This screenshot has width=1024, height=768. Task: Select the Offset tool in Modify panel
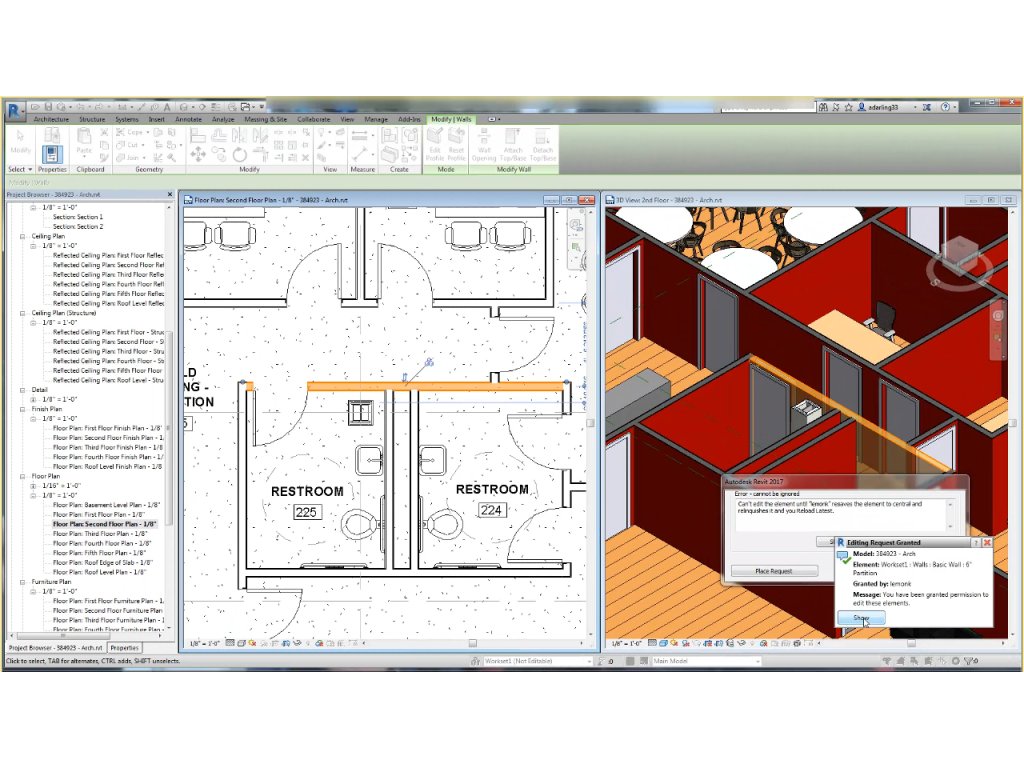(x=219, y=135)
